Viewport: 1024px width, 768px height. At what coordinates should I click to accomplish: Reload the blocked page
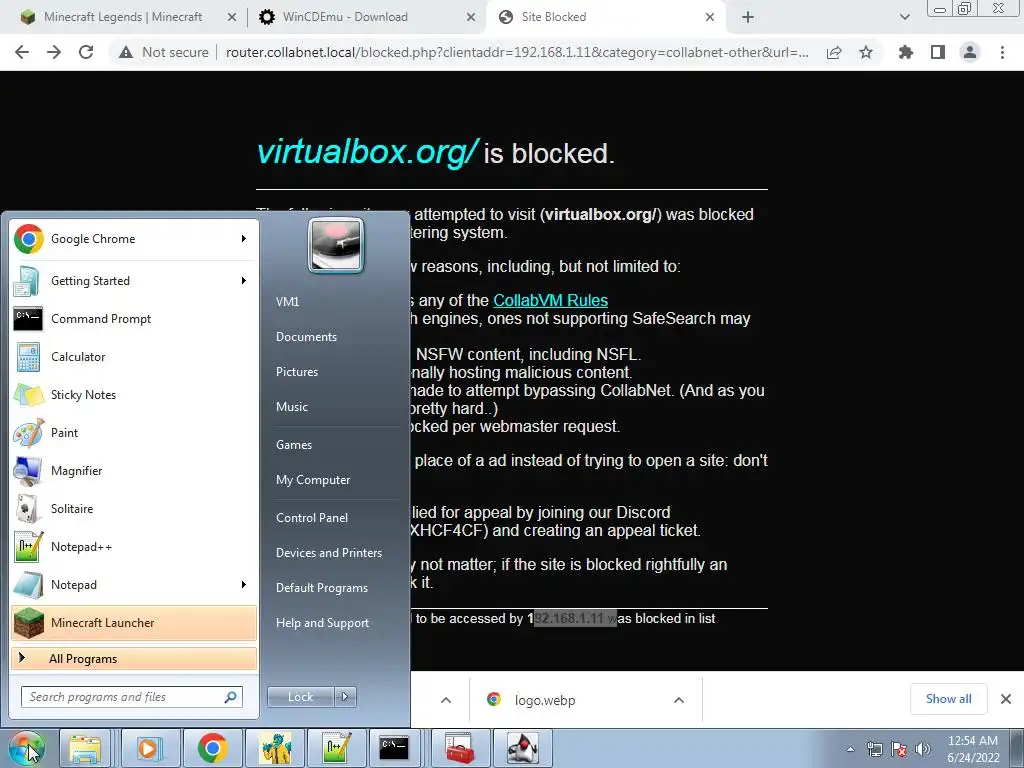pos(86,52)
